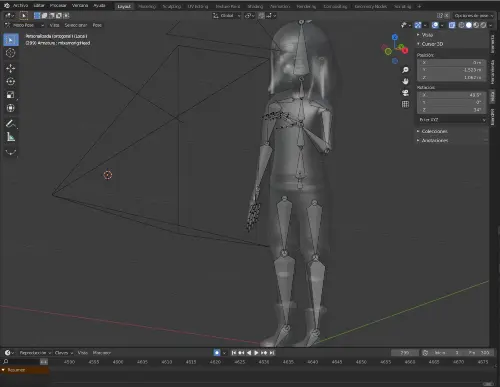Open the Claves keying dropdown
The image size is (500, 387).
[x=64, y=353]
